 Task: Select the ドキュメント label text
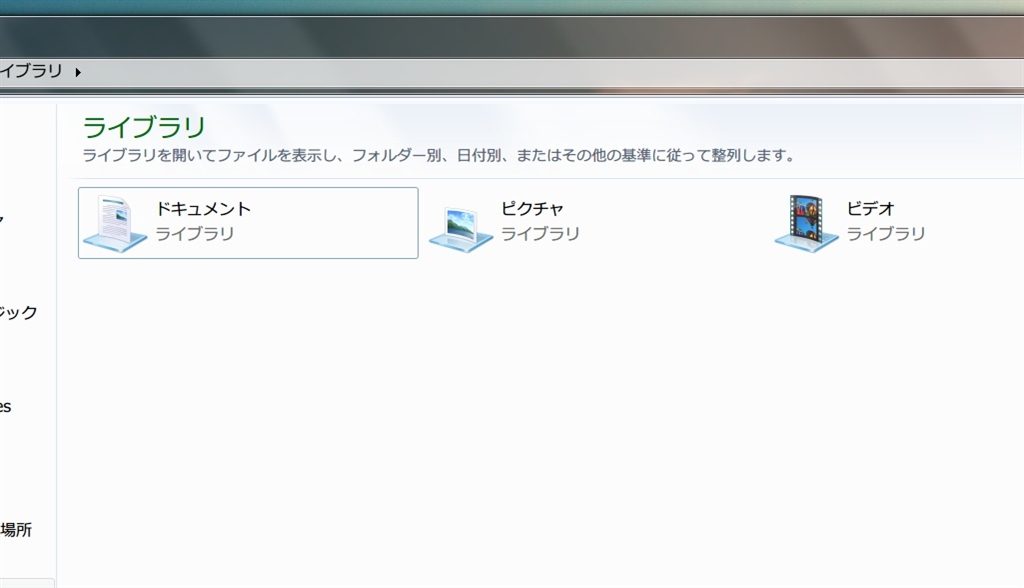(203, 209)
